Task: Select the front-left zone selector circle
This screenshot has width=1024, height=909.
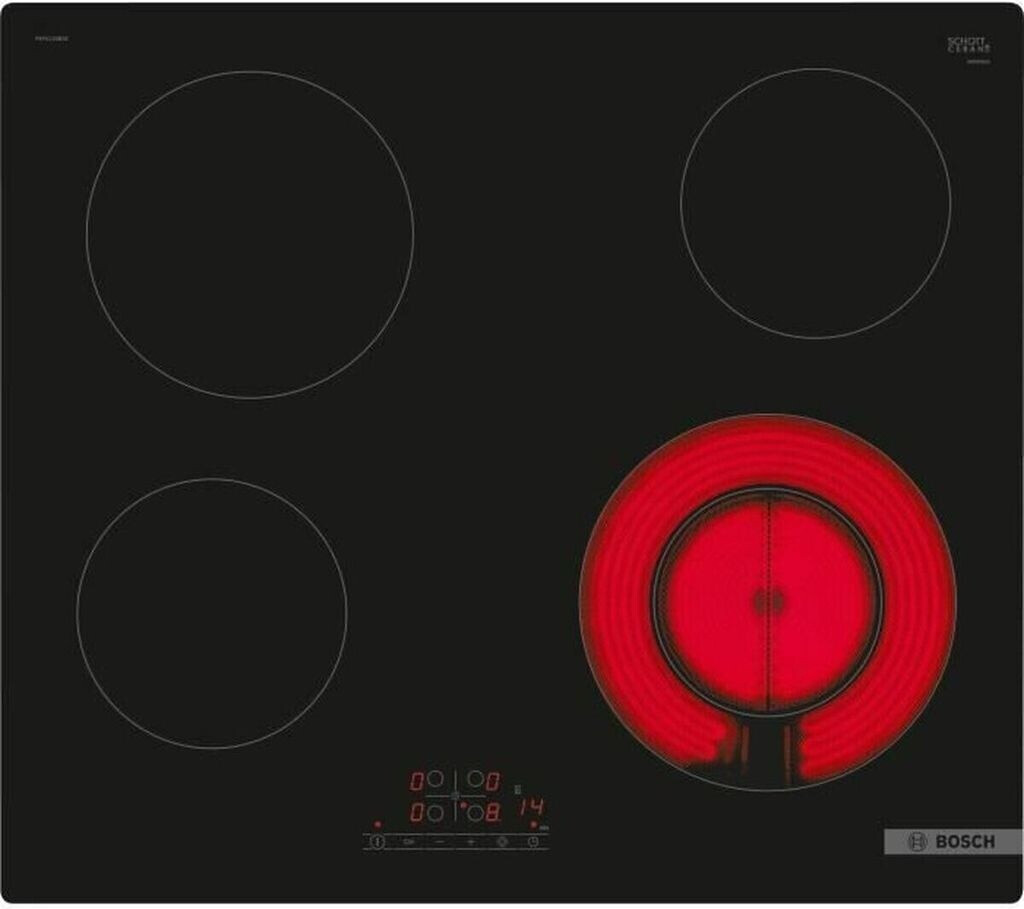Action: (x=435, y=813)
